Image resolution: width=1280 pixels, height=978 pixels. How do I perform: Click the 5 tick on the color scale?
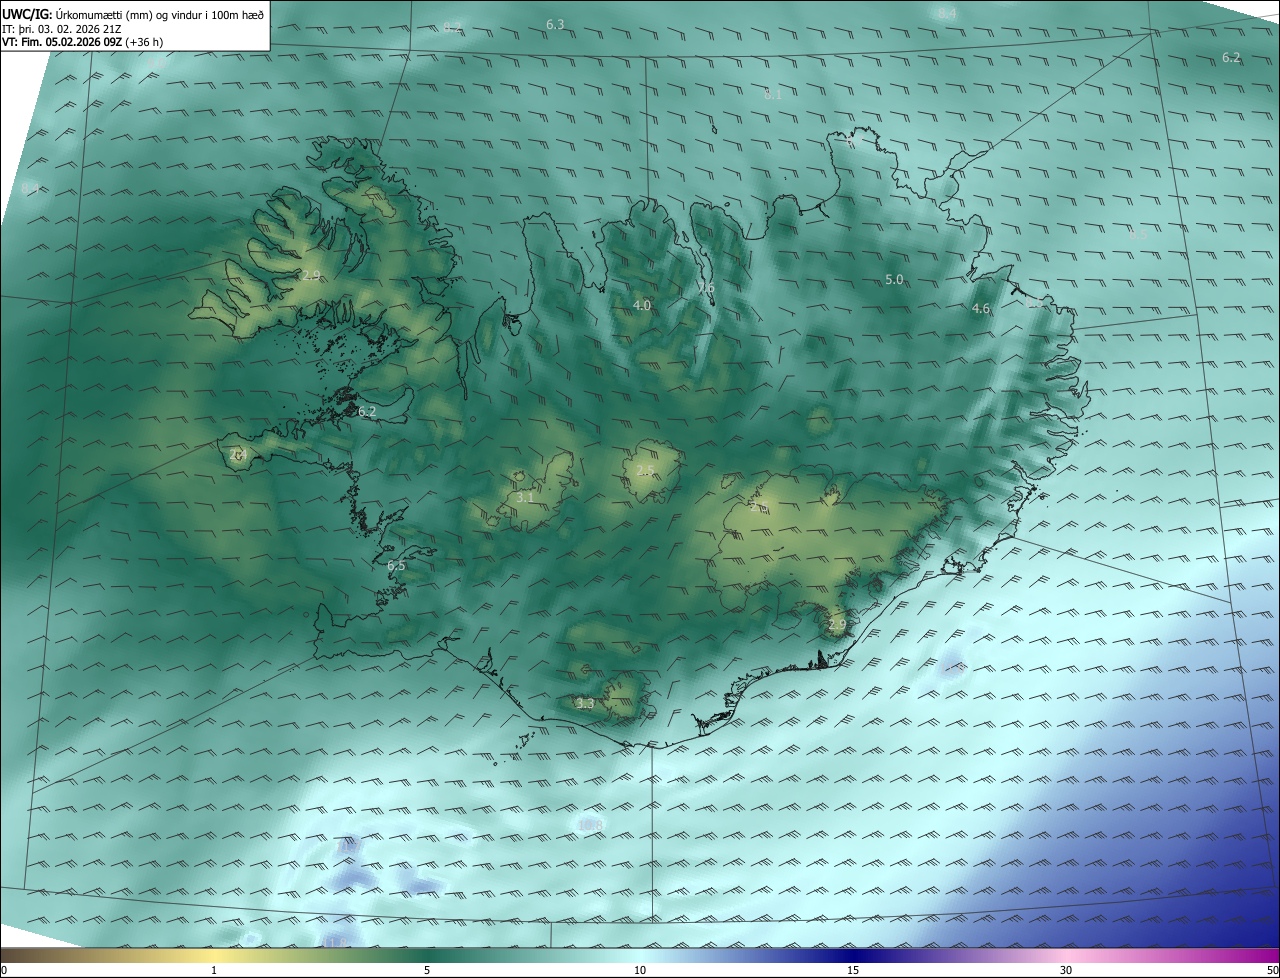[427, 970]
